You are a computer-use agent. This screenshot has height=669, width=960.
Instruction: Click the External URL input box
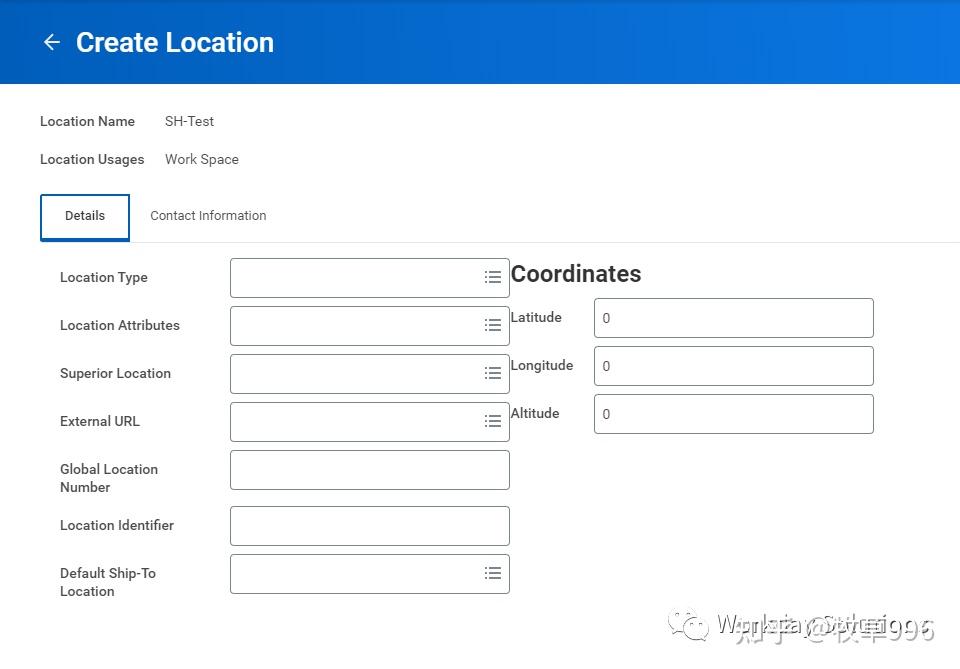pos(360,421)
